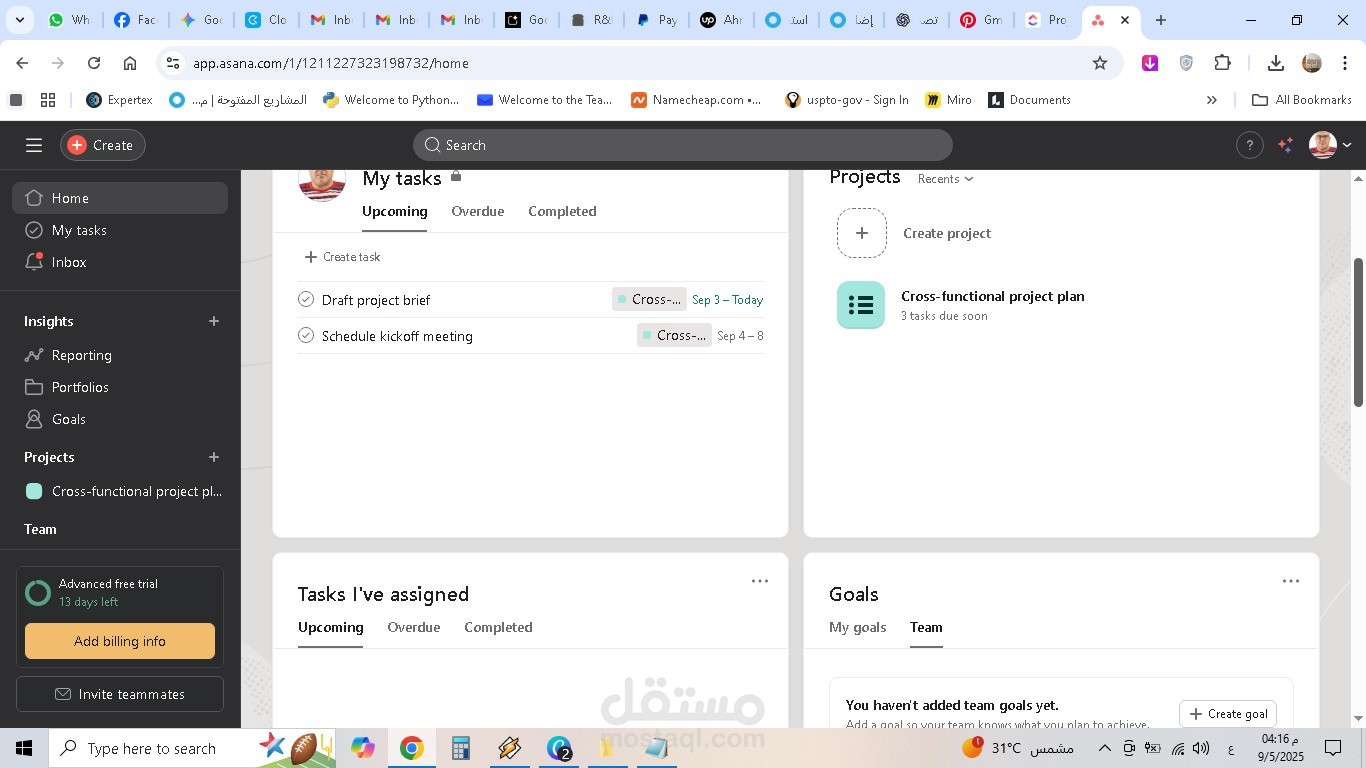Click the Cross-functional project plan list icon
This screenshot has height=768, width=1366.
pos(861,305)
